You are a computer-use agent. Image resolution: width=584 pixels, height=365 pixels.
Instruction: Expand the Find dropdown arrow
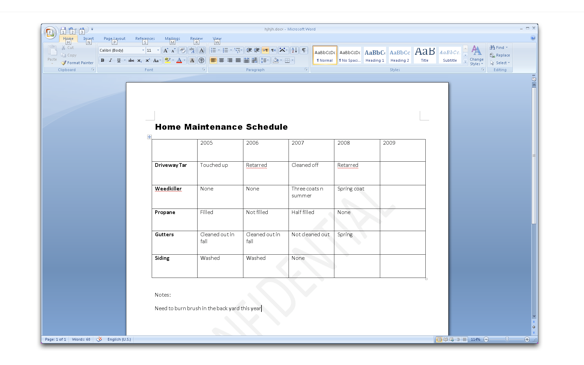click(507, 48)
